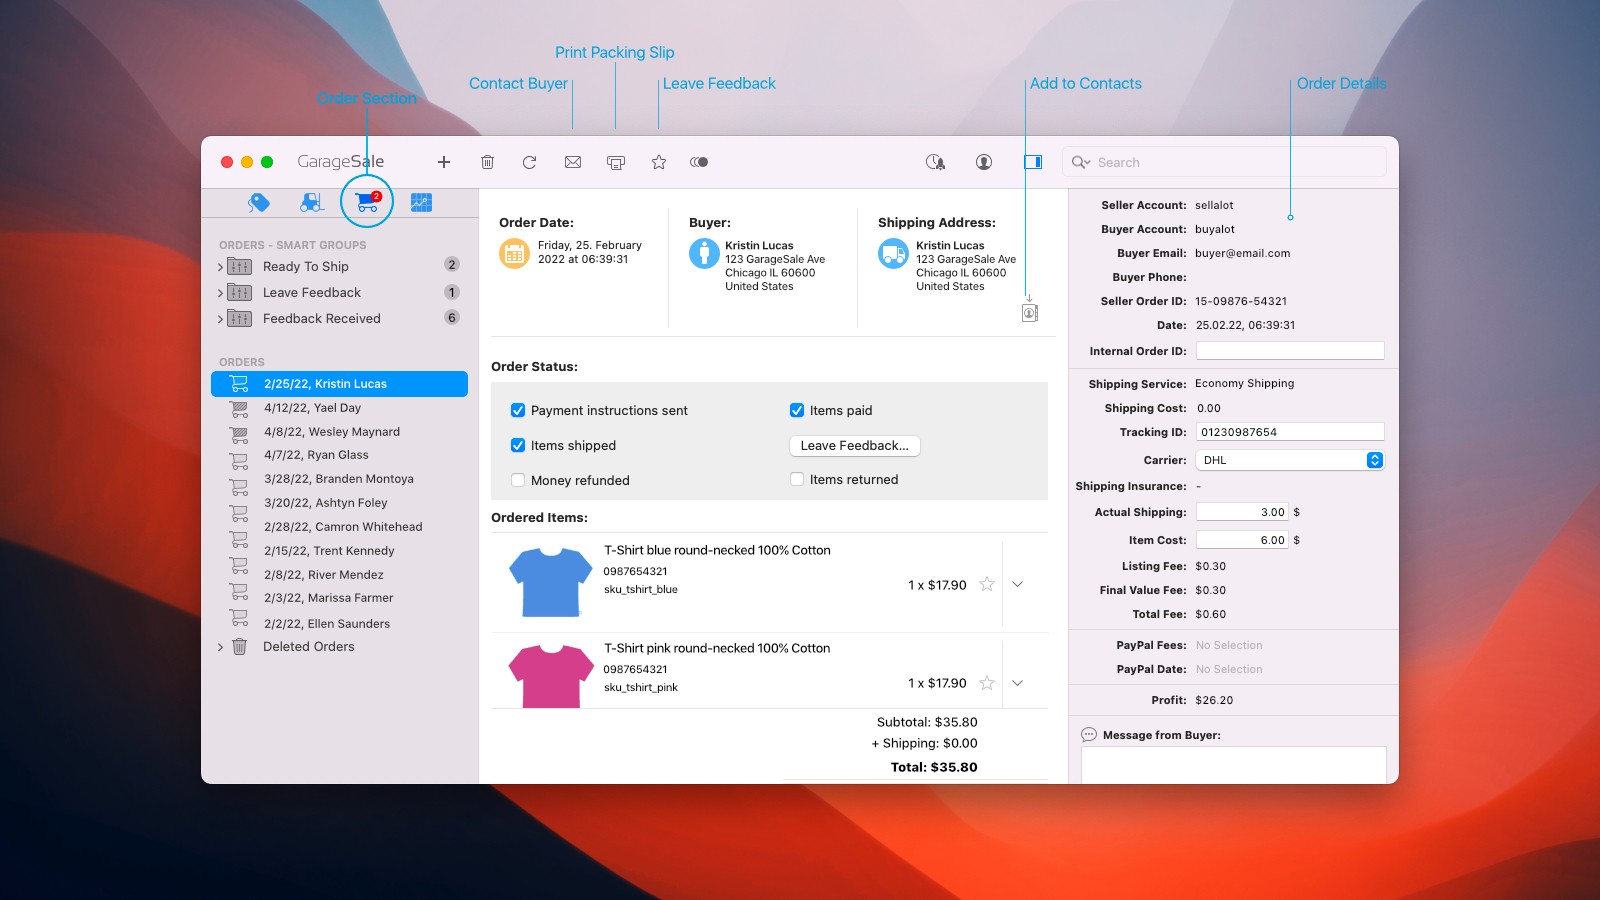
Task: Toggle the Order Details sidebar panel icon
Action: 1033,162
